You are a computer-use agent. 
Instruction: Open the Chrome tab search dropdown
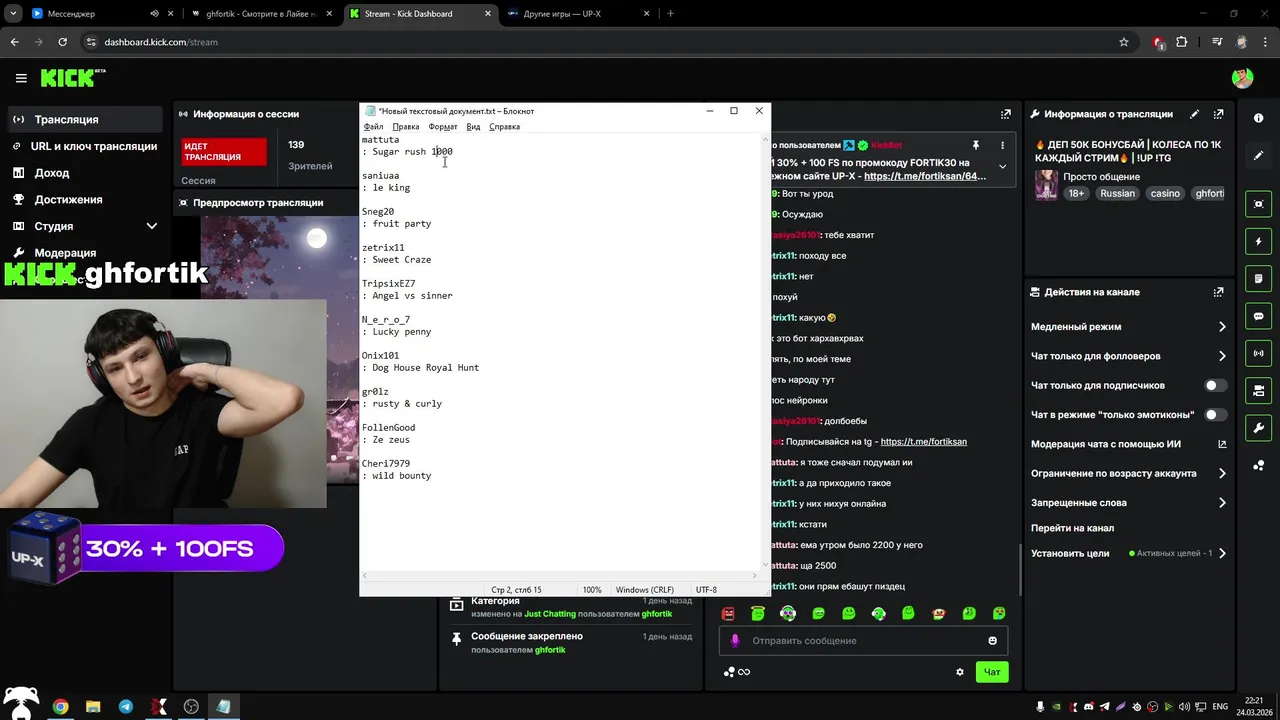(x=12, y=14)
